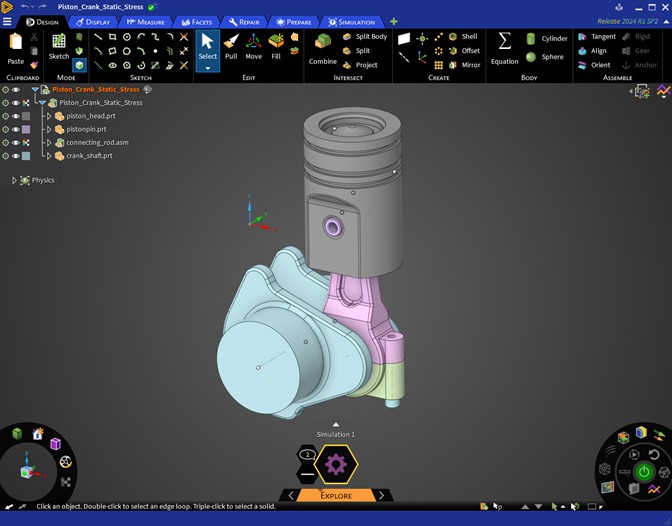Image resolution: width=672 pixels, height=526 pixels.
Task: Select the Physics item in tree
Action: 43,180
